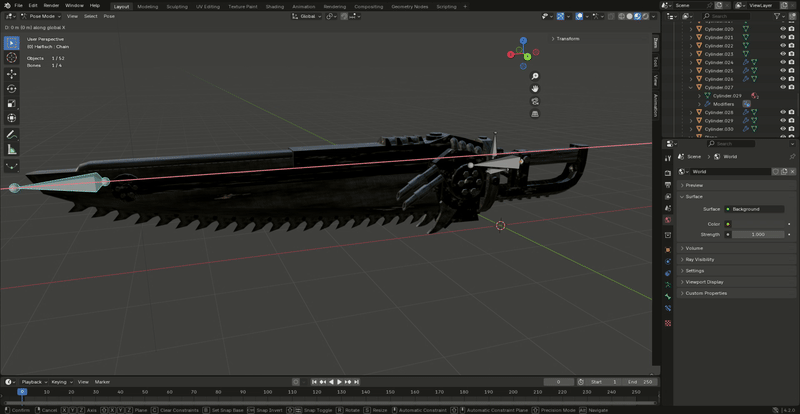800x414 pixels.
Task: Expand the Volume panel
Action: pyautogui.click(x=694, y=248)
